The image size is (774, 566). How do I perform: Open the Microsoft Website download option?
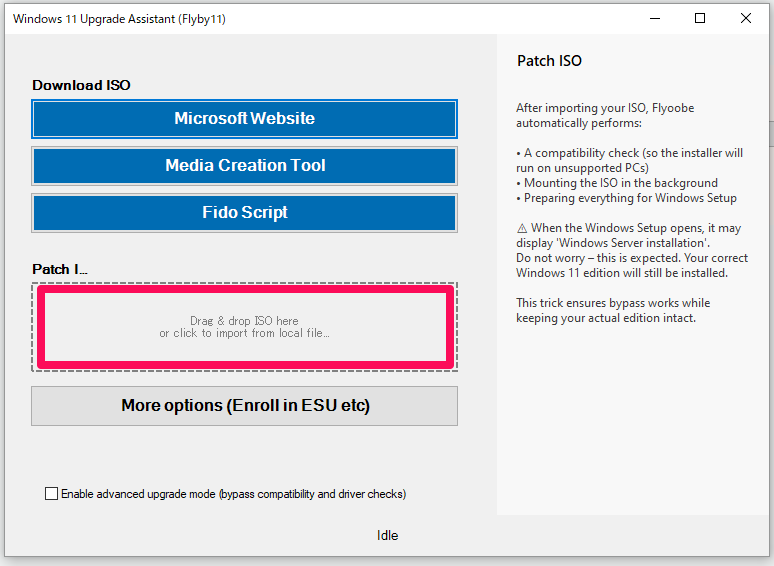click(245, 118)
